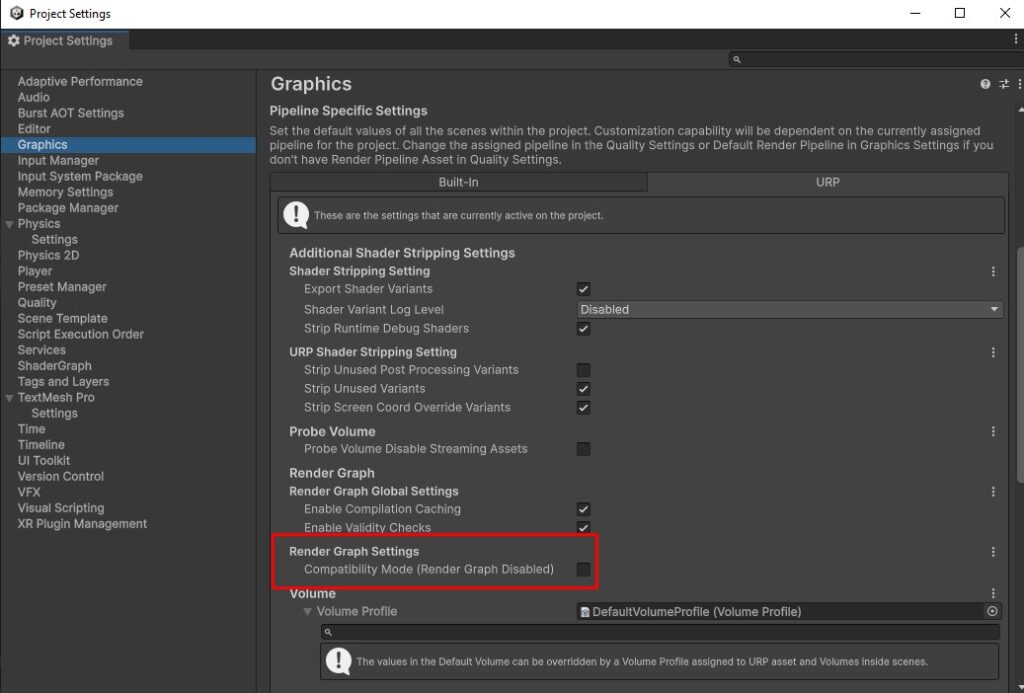The height and width of the screenshot is (693, 1024).
Task: Open Input System Package settings
Action: point(80,176)
